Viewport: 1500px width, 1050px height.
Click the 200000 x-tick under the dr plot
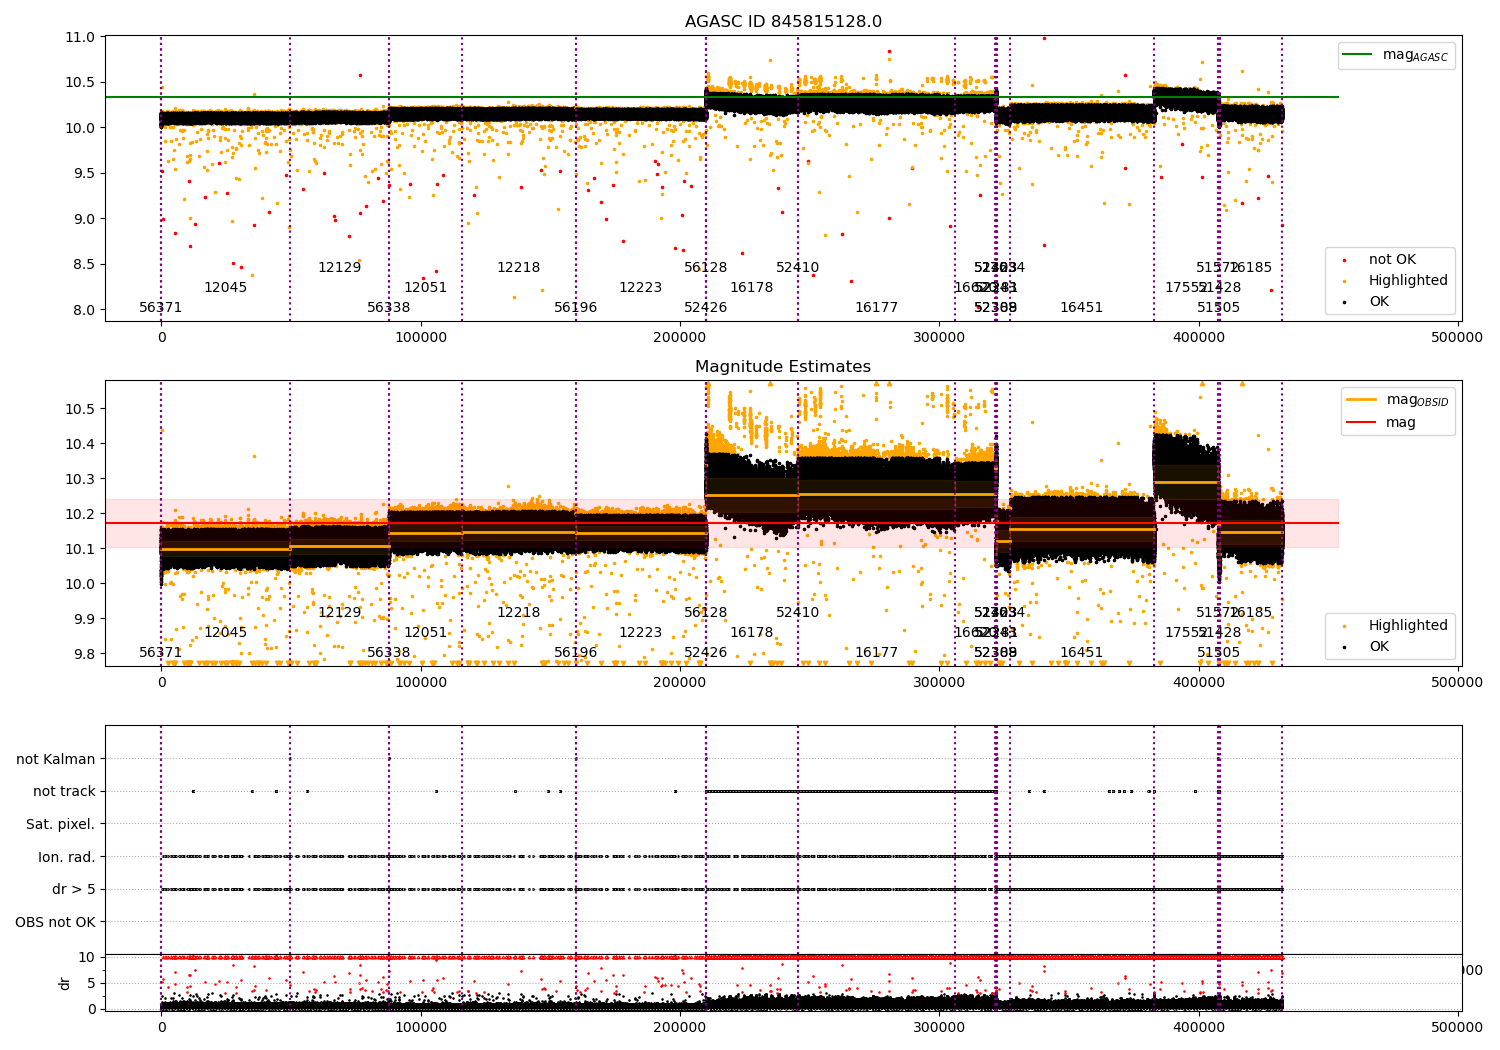680,1026
